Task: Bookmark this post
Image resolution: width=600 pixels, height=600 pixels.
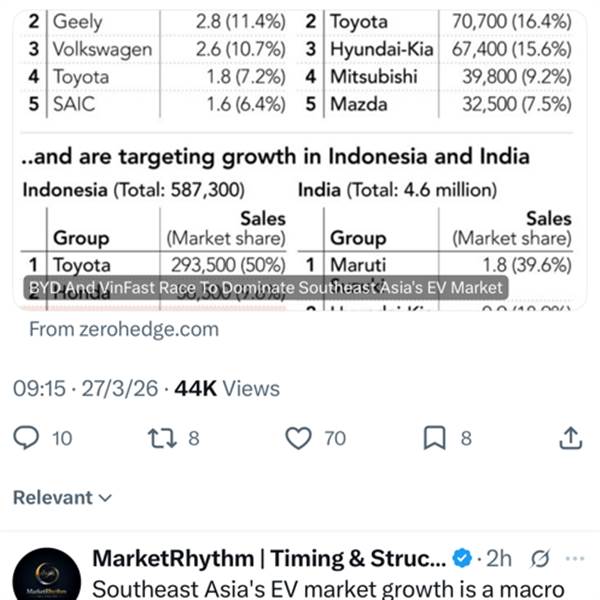Action: click(435, 438)
